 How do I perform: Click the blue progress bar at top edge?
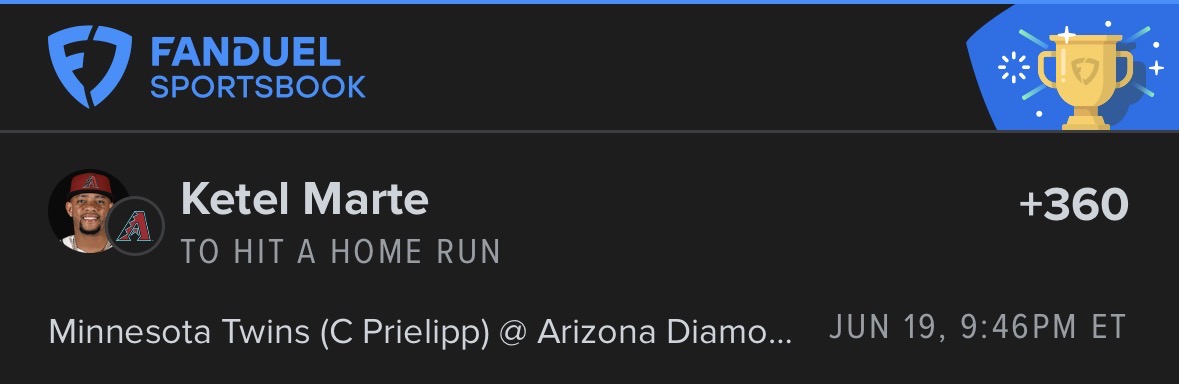[590, 2]
